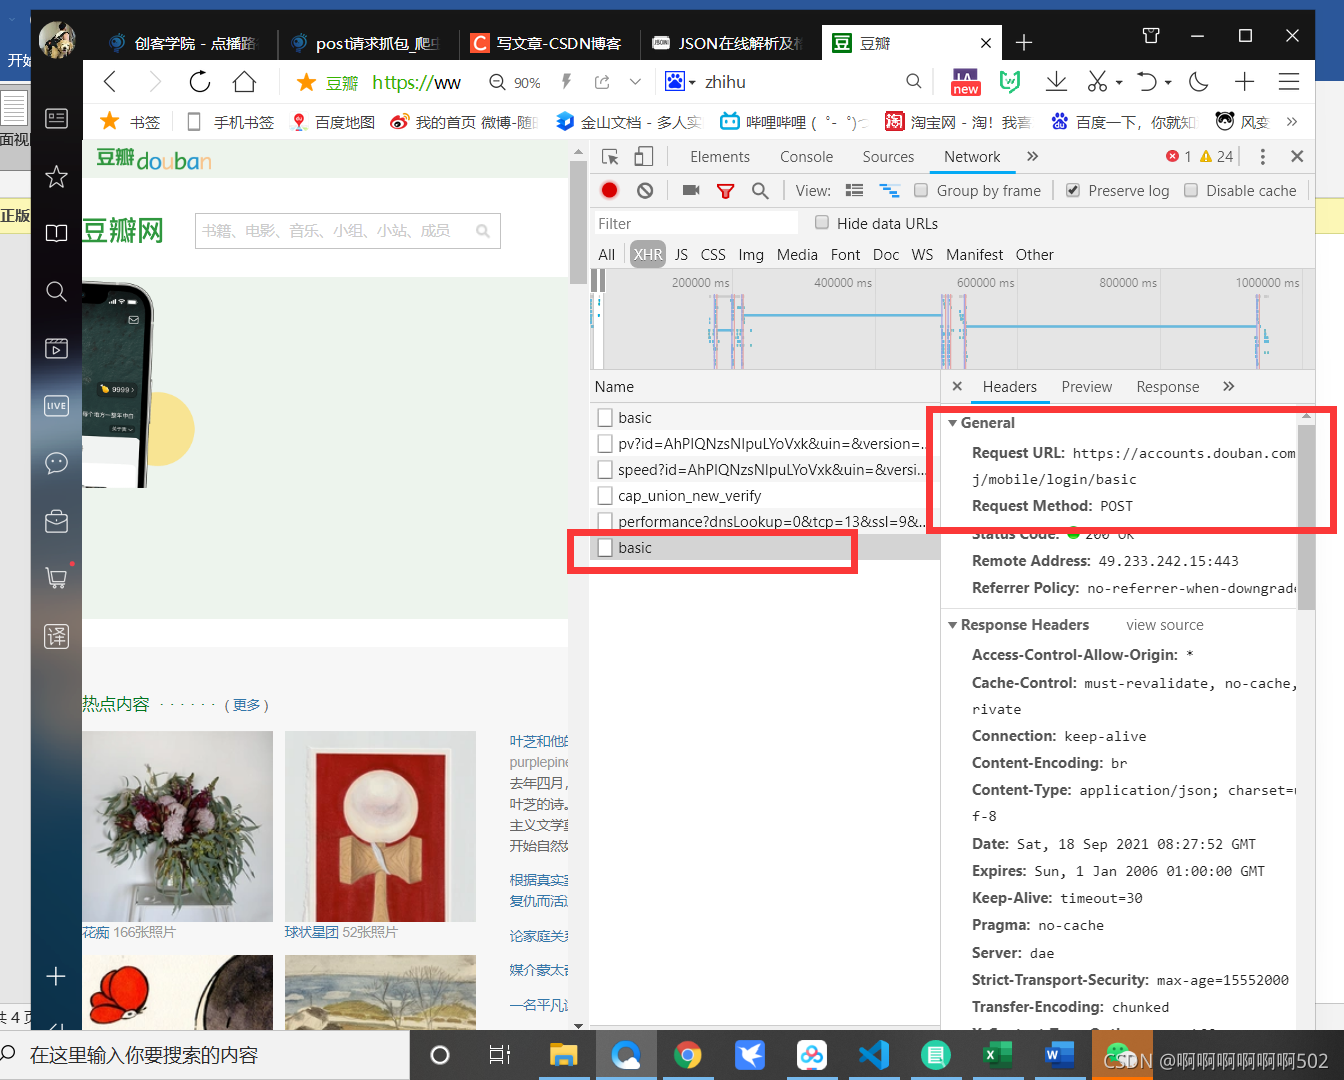Reload the page with the refresh icon
Viewport: 1344px width, 1080px height.
[x=200, y=82]
